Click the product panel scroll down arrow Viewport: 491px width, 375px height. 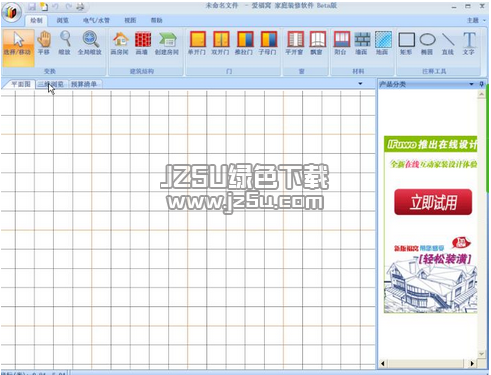[481, 354]
